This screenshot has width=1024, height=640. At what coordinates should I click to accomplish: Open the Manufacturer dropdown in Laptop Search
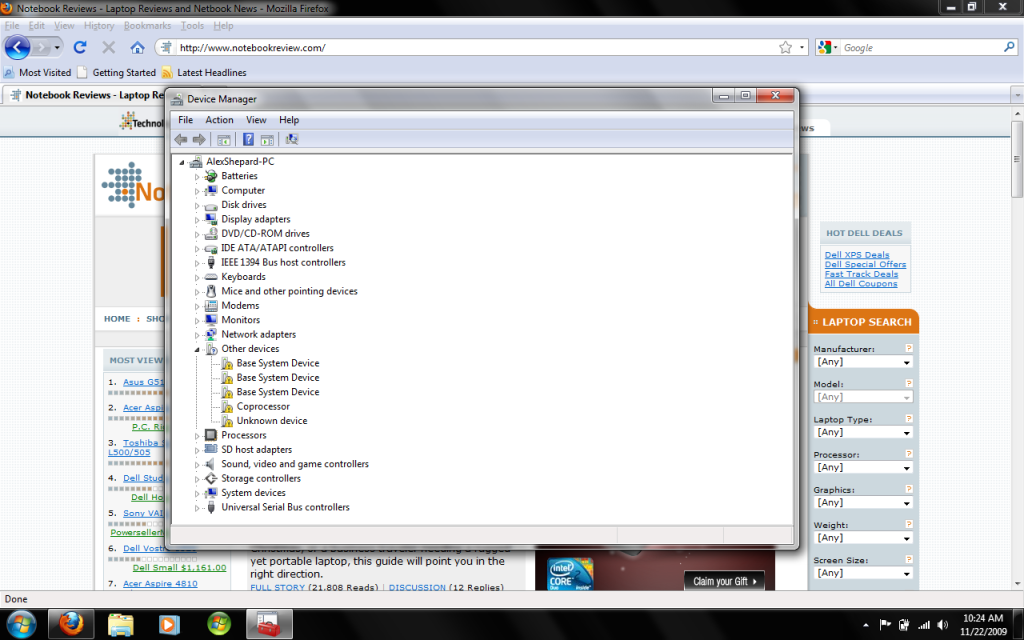(x=863, y=362)
